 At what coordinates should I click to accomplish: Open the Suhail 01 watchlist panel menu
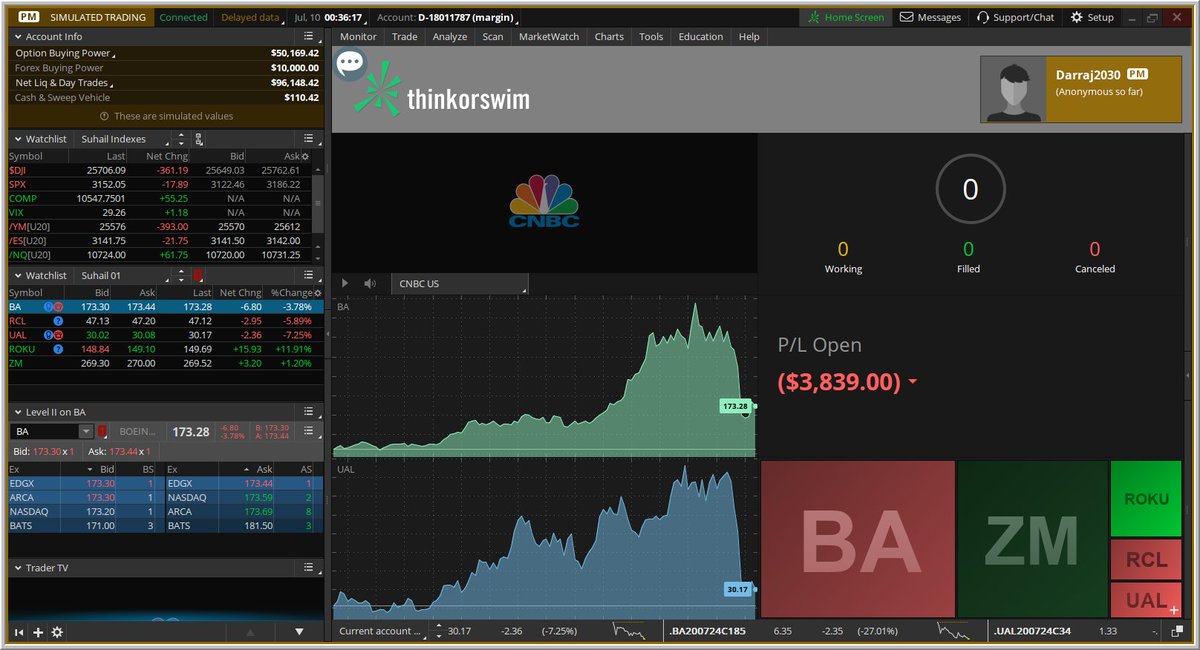tap(310, 275)
